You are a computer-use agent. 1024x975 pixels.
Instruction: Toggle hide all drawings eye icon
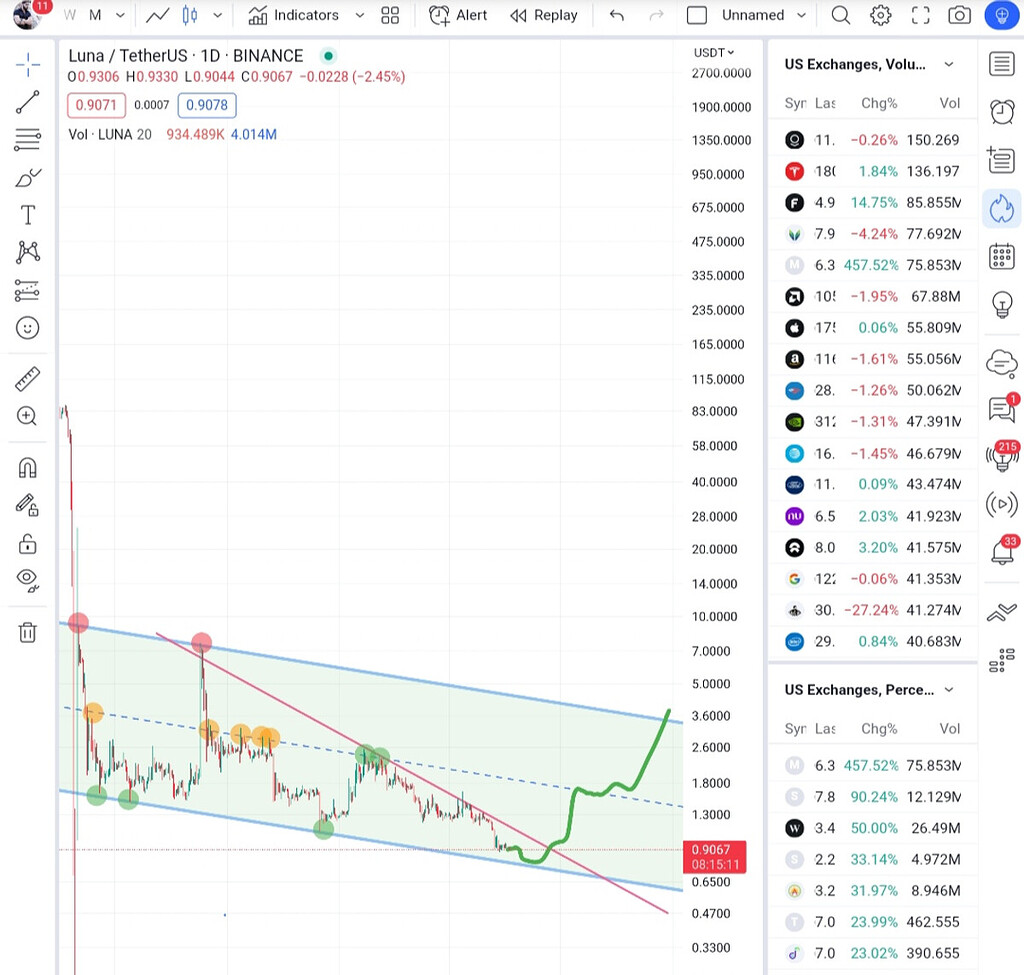tap(27, 579)
